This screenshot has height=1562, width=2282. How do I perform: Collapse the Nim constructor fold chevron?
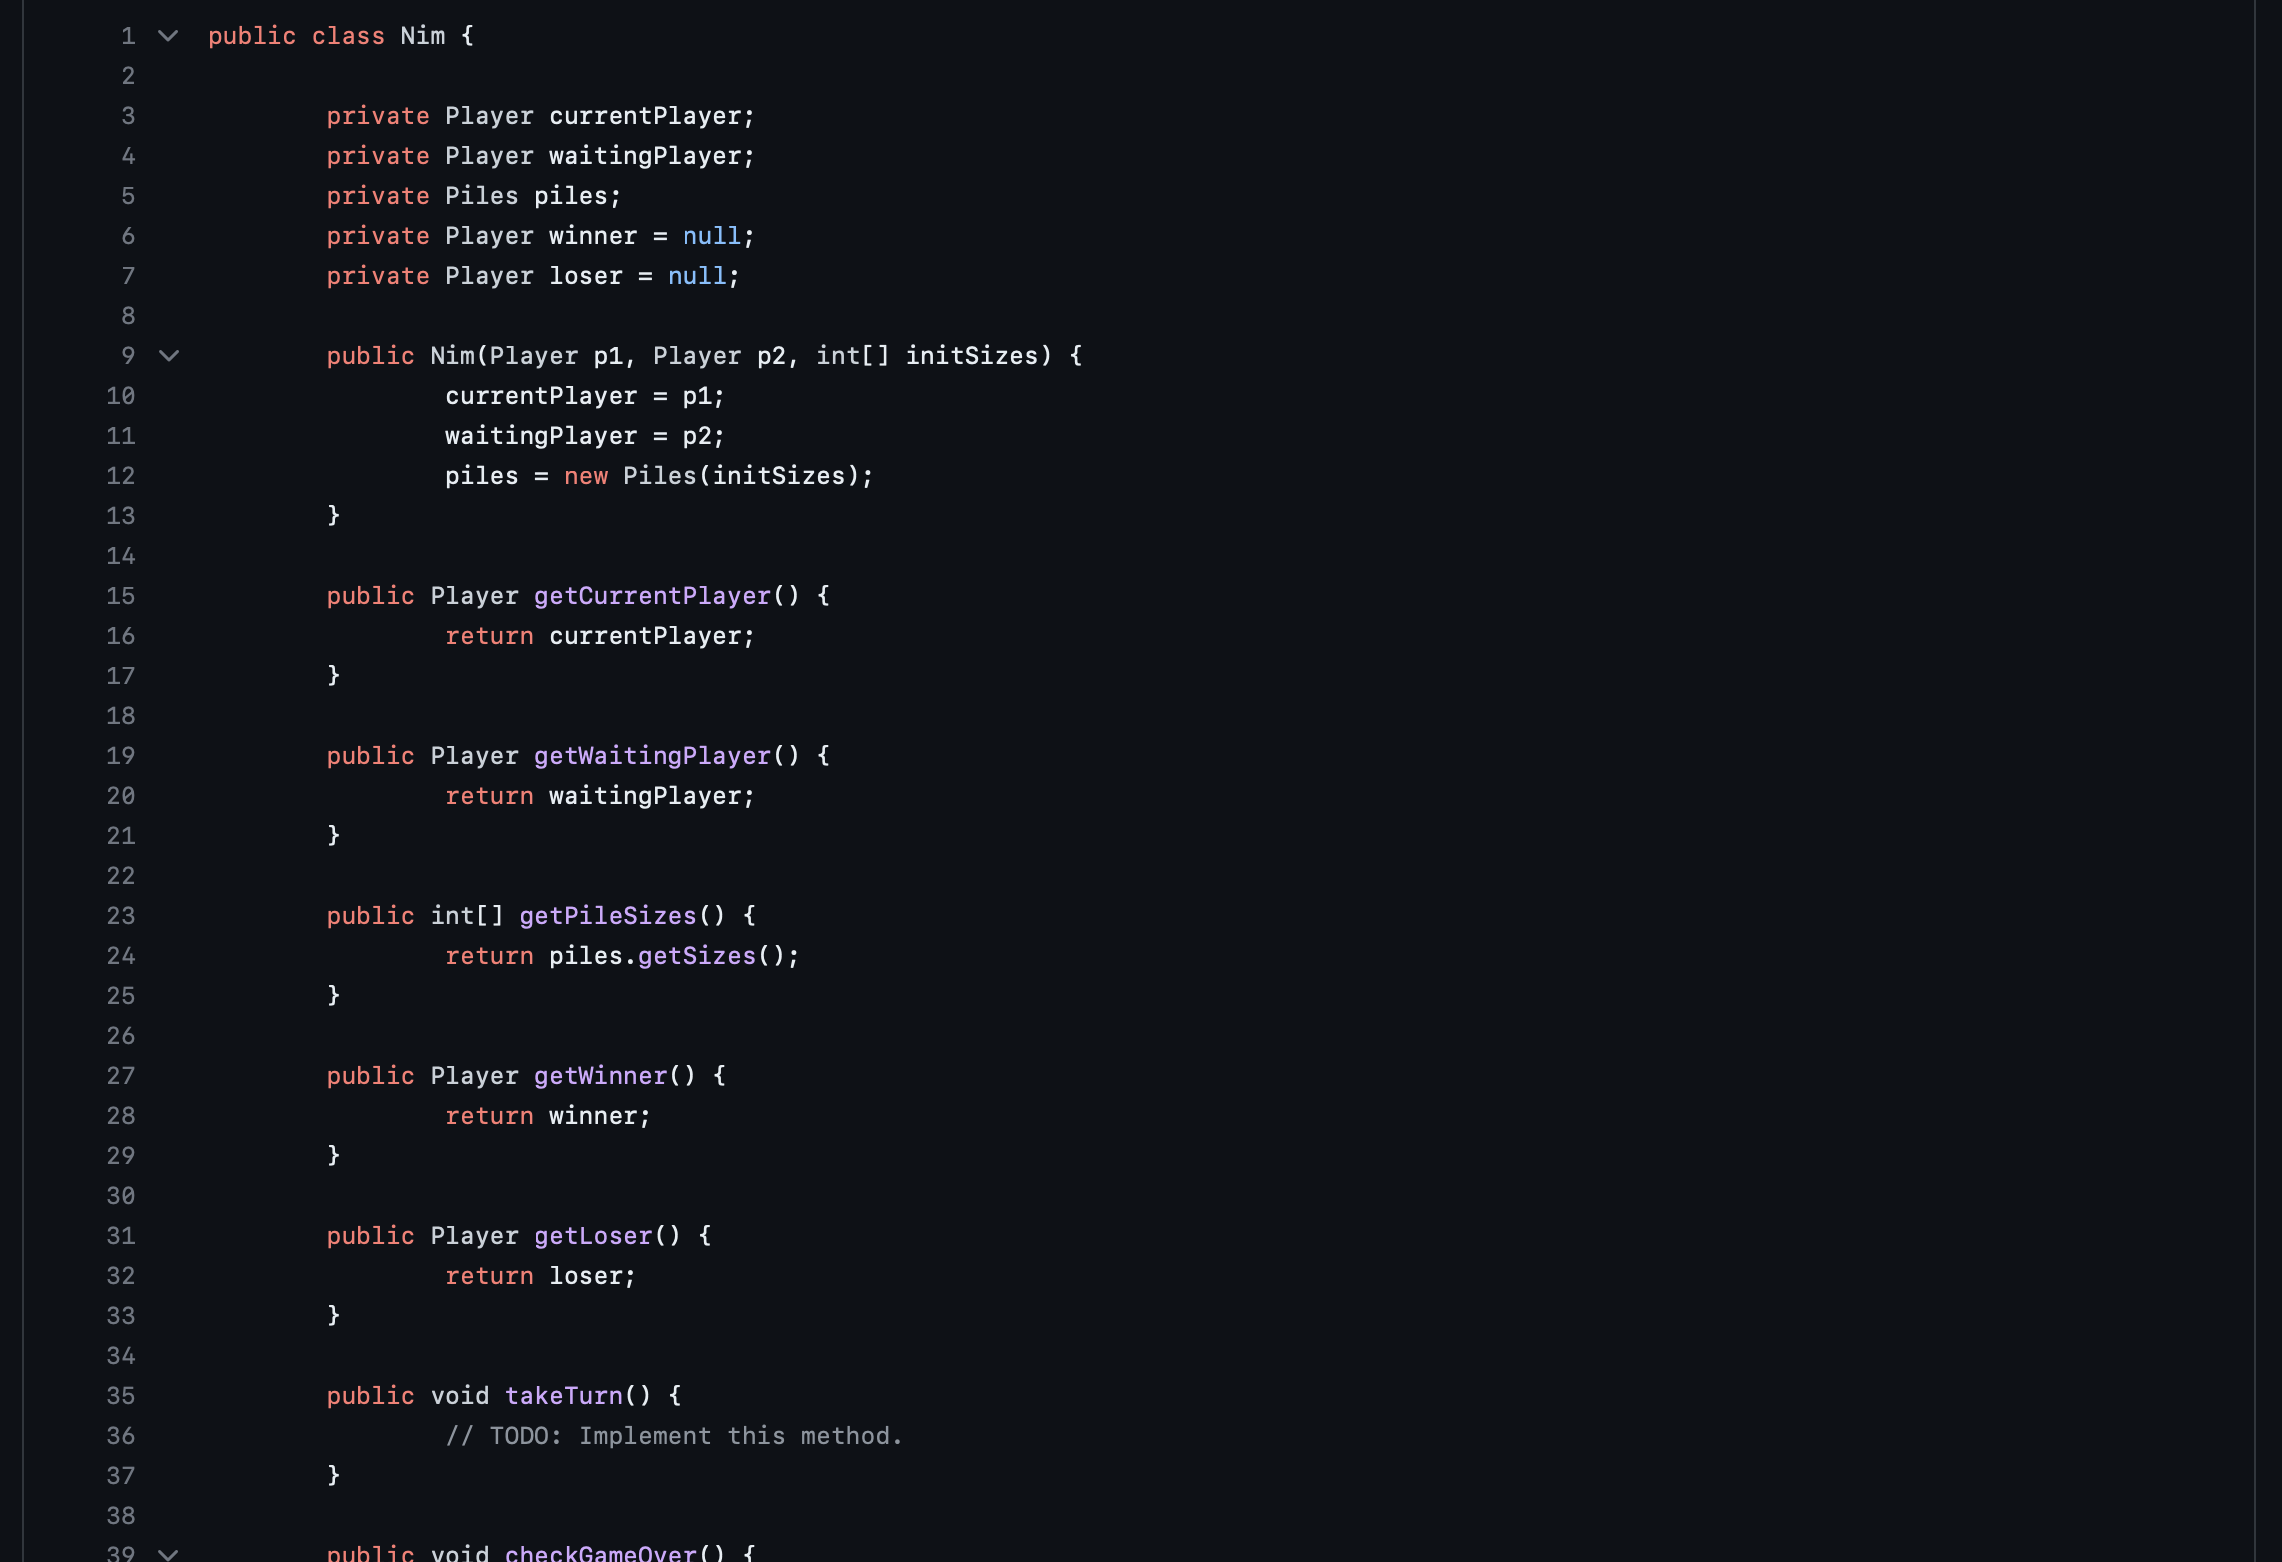168,356
